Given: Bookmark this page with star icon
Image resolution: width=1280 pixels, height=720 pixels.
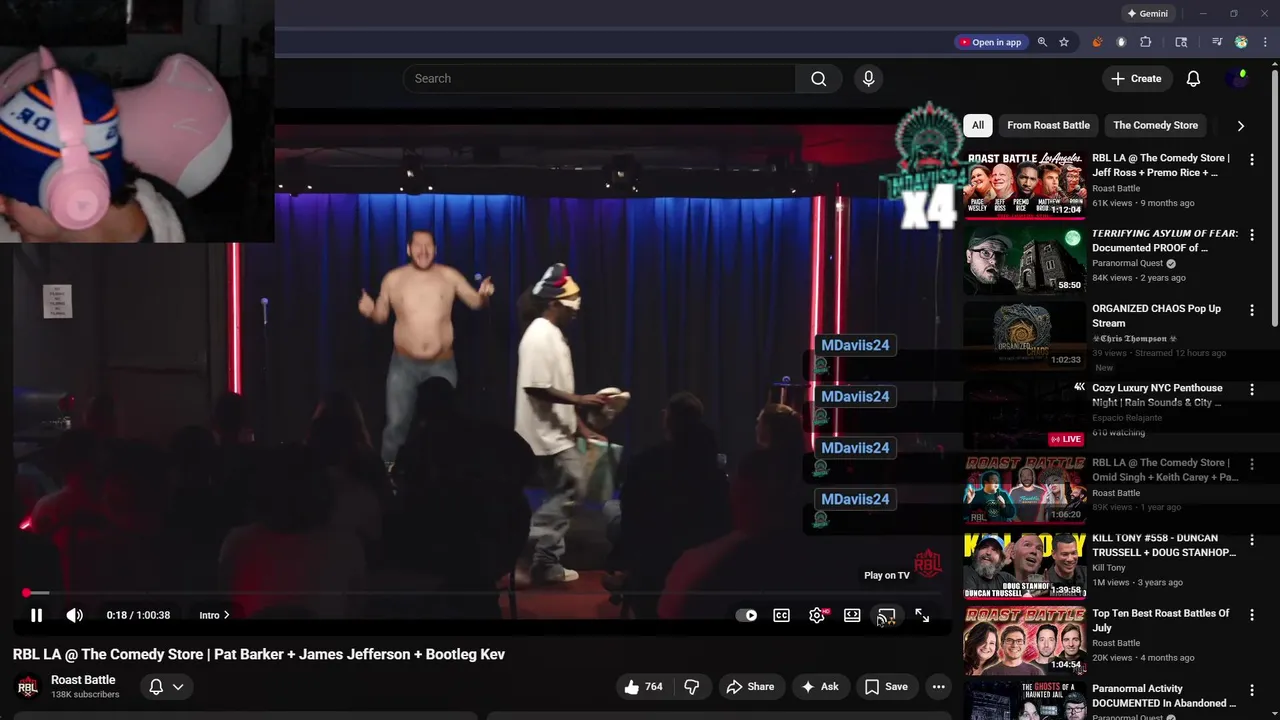Looking at the screenshot, I should tap(1064, 42).
